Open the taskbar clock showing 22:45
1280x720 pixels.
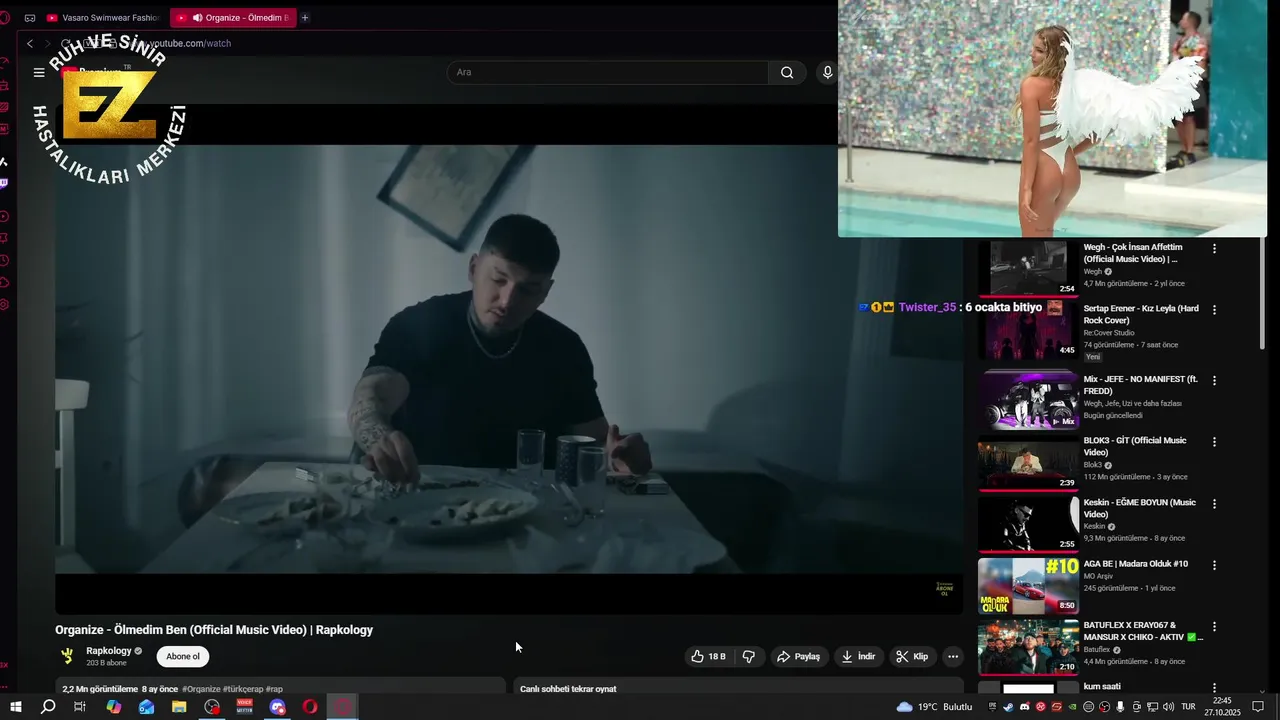(1222, 707)
